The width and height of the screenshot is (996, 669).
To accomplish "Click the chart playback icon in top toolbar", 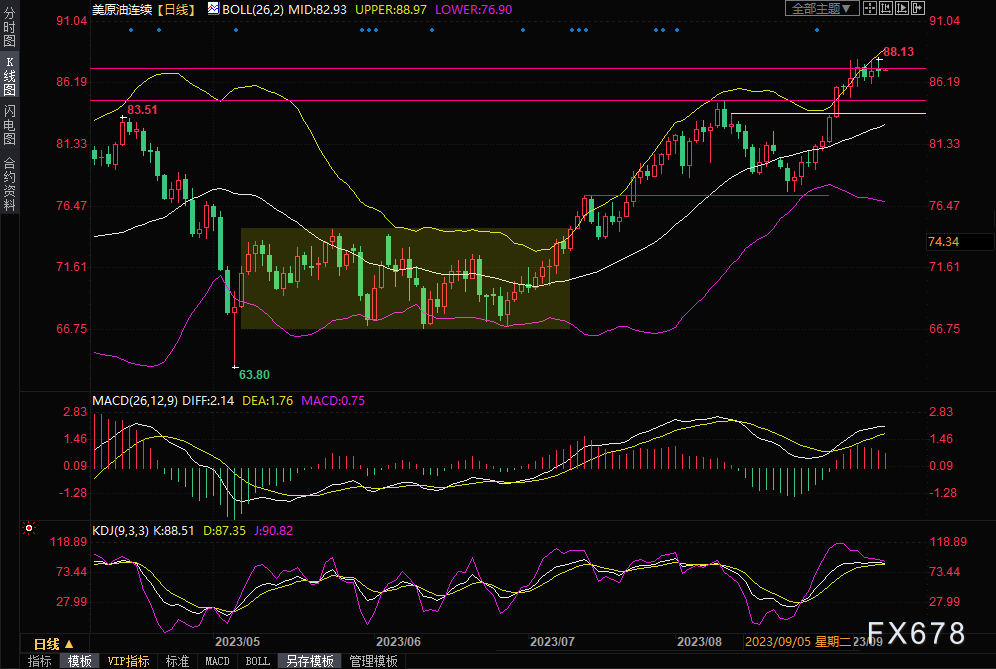I will point(901,8).
